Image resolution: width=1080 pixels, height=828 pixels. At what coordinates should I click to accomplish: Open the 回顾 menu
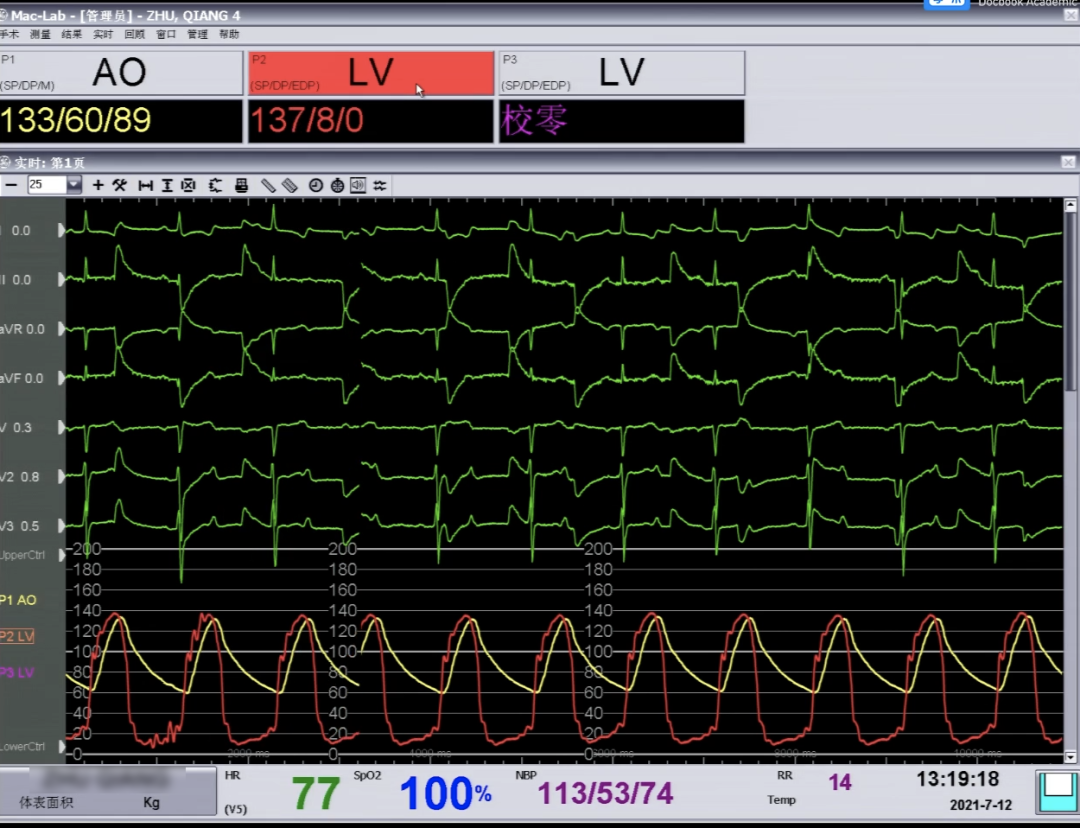[134, 34]
